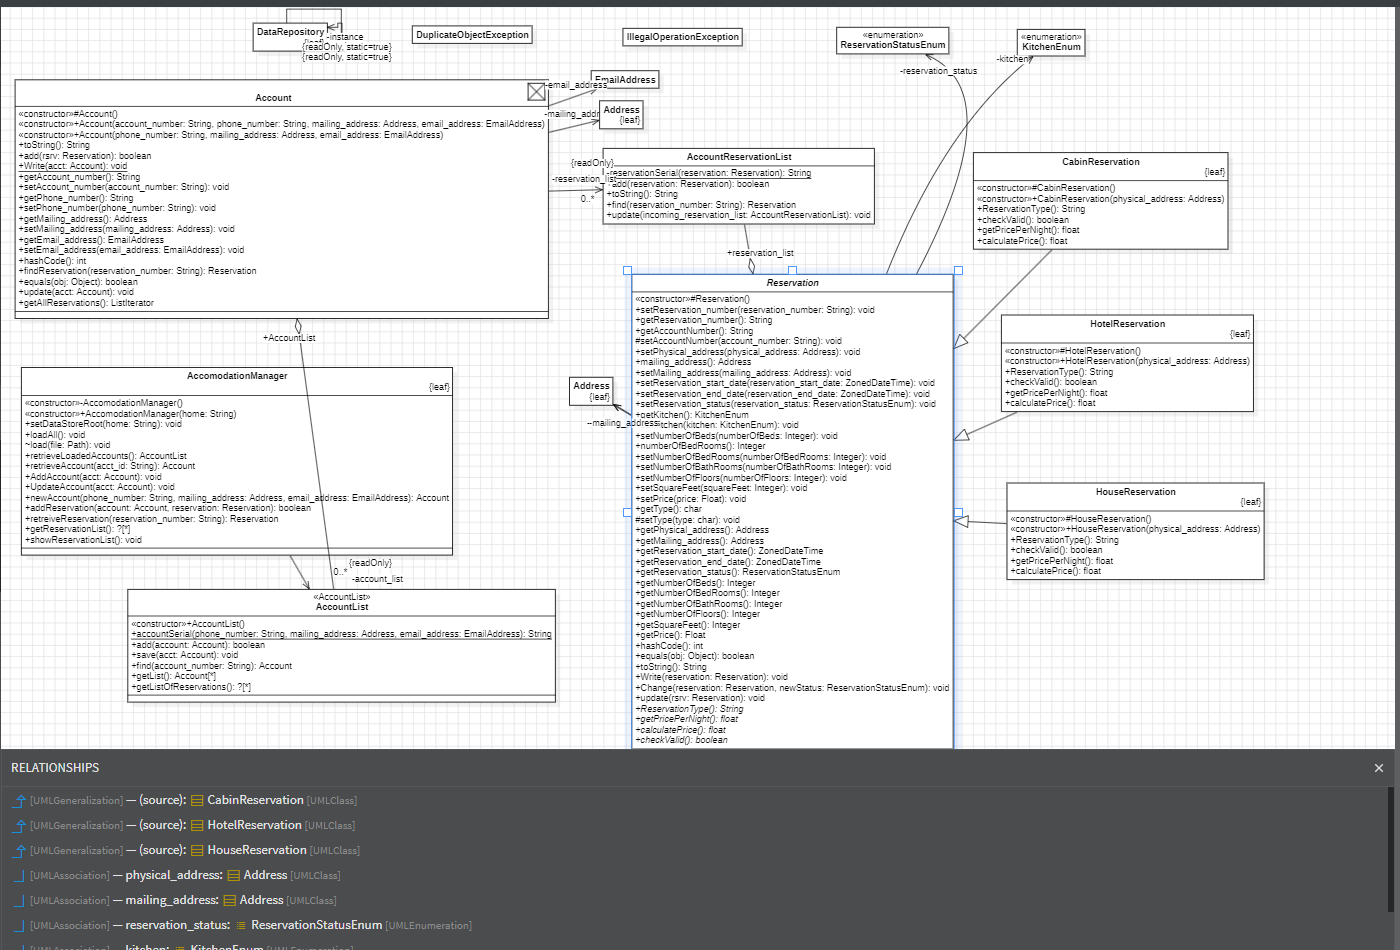Click association icon for reservation_status row
1400x950 pixels.
pyautogui.click(x=19, y=925)
